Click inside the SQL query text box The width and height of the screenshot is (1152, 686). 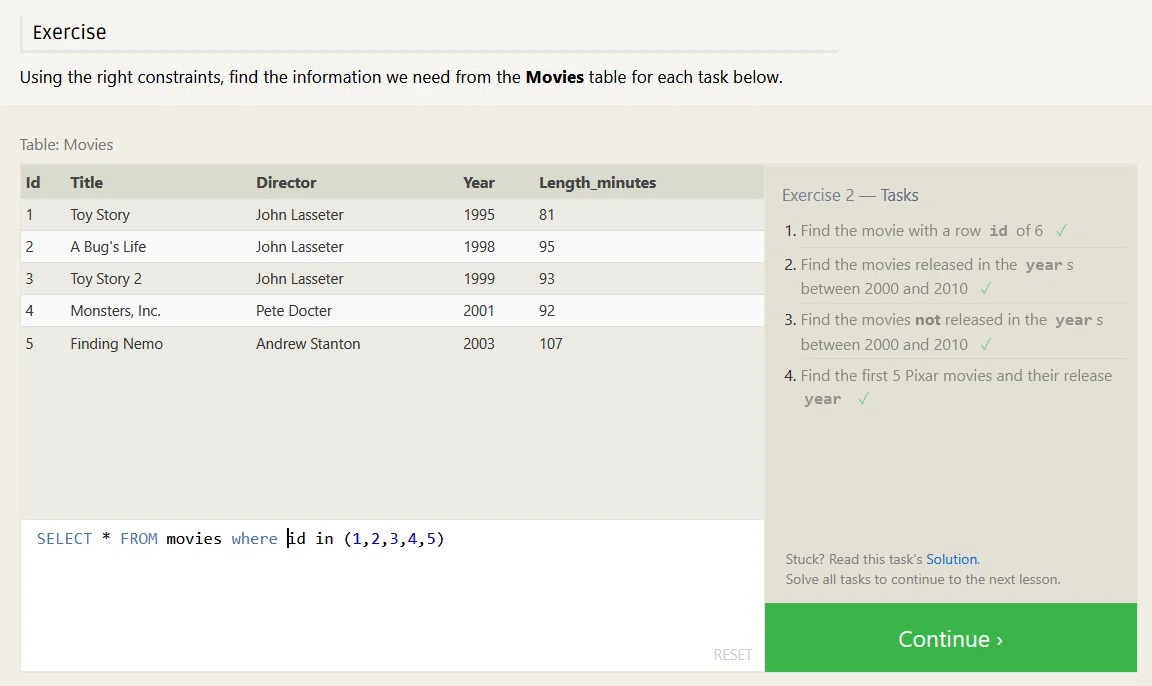[x=392, y=595]
